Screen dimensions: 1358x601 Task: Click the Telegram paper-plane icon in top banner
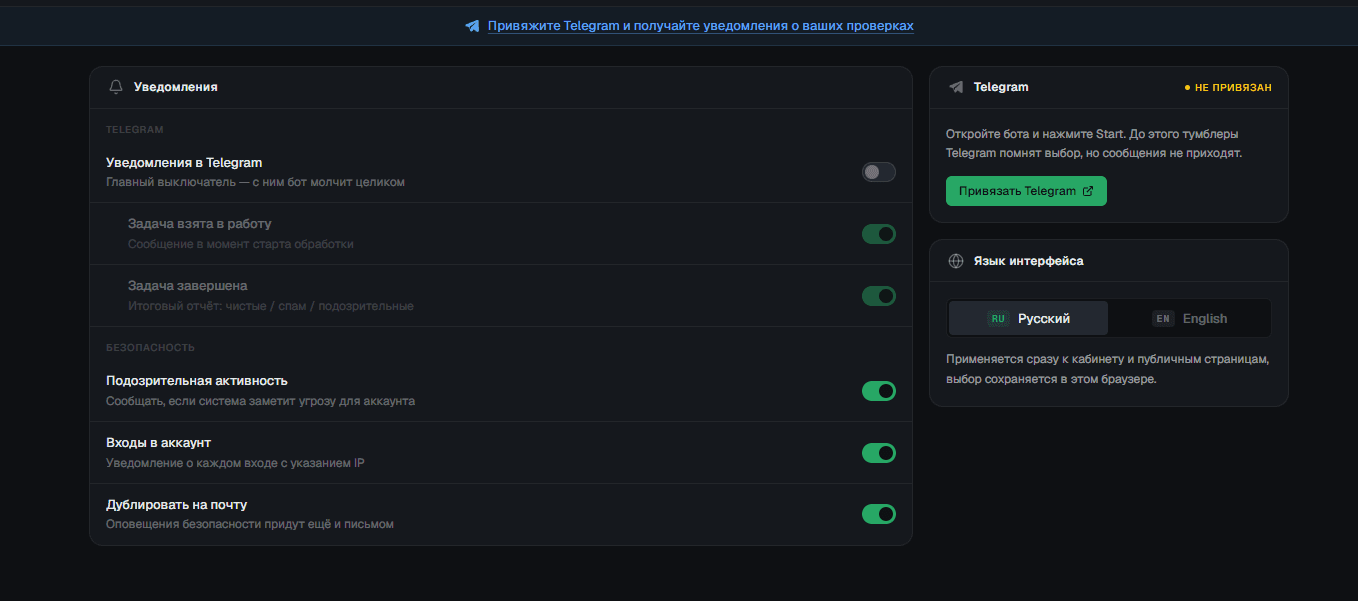coord(473,26)
